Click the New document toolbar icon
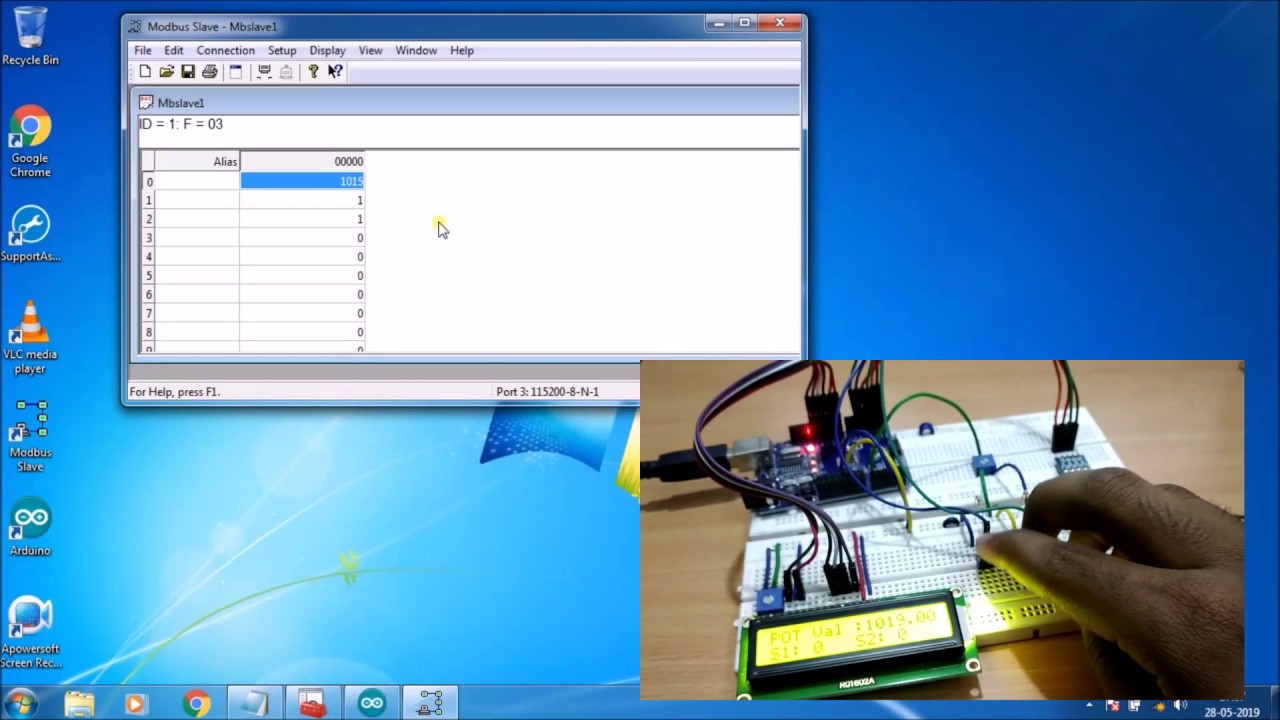The width and height of the screenshot is (1280, 720). point(145,72)
